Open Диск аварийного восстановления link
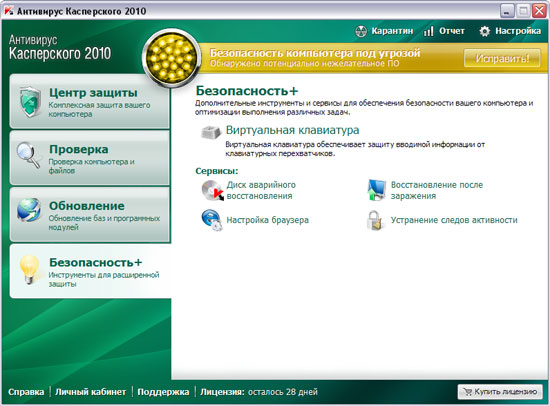The height and width of the screenshot is (406, 550). point(261,190)
